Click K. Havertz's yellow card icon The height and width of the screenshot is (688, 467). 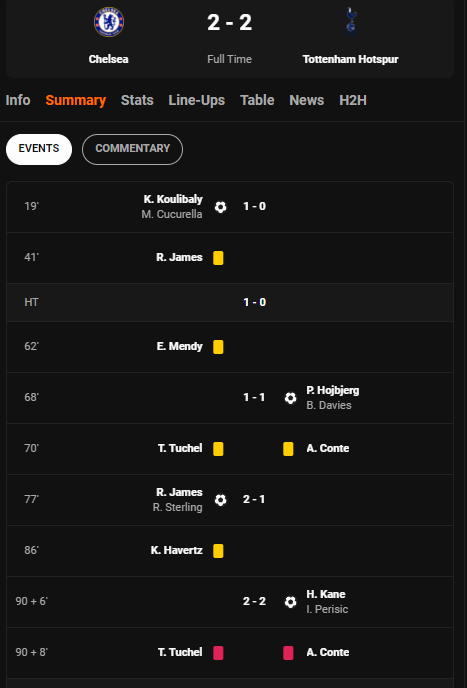click(x=218, y=551)
